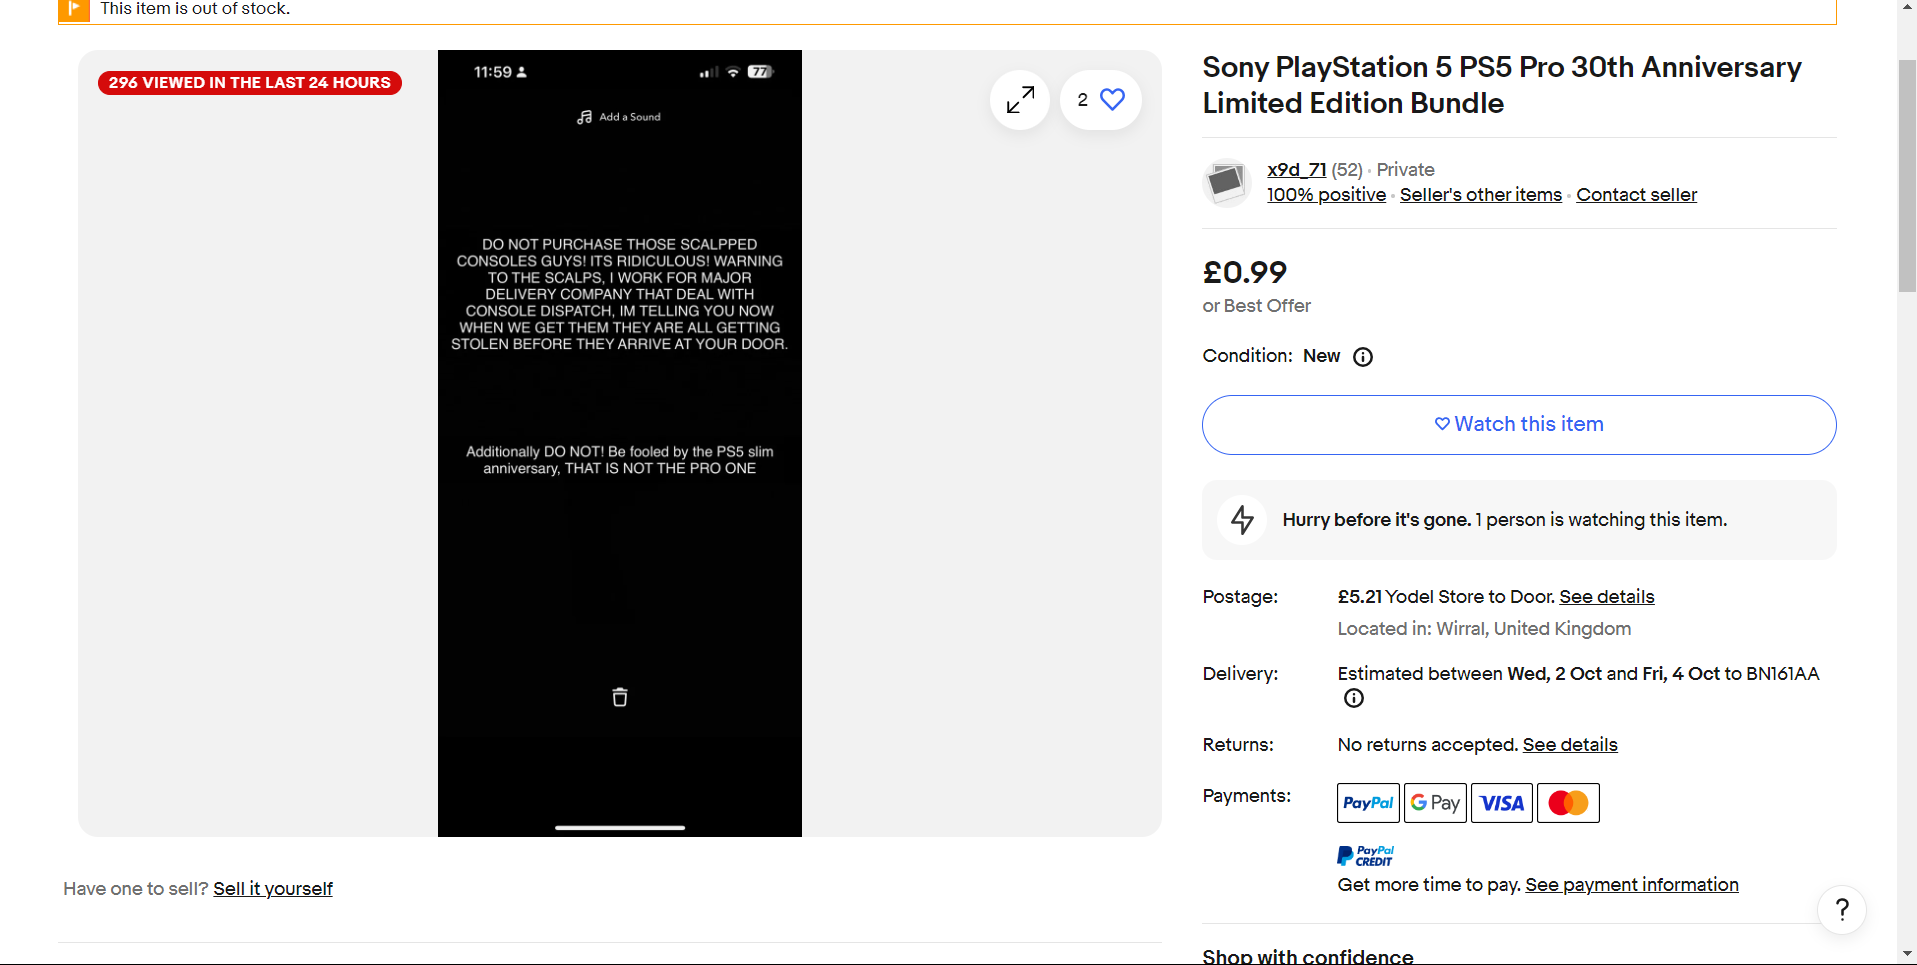
Task: Open the help question mark button
Action: coord(1842,909)
